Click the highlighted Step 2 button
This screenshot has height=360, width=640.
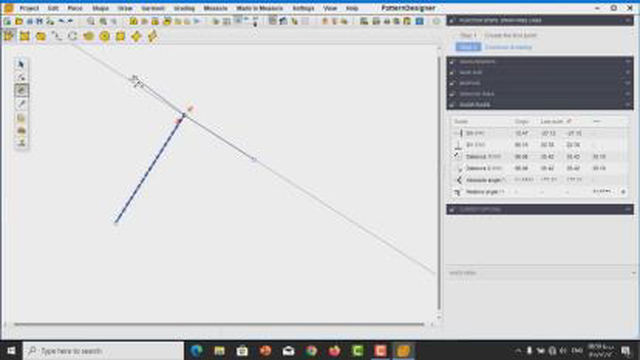click(468, 47)
